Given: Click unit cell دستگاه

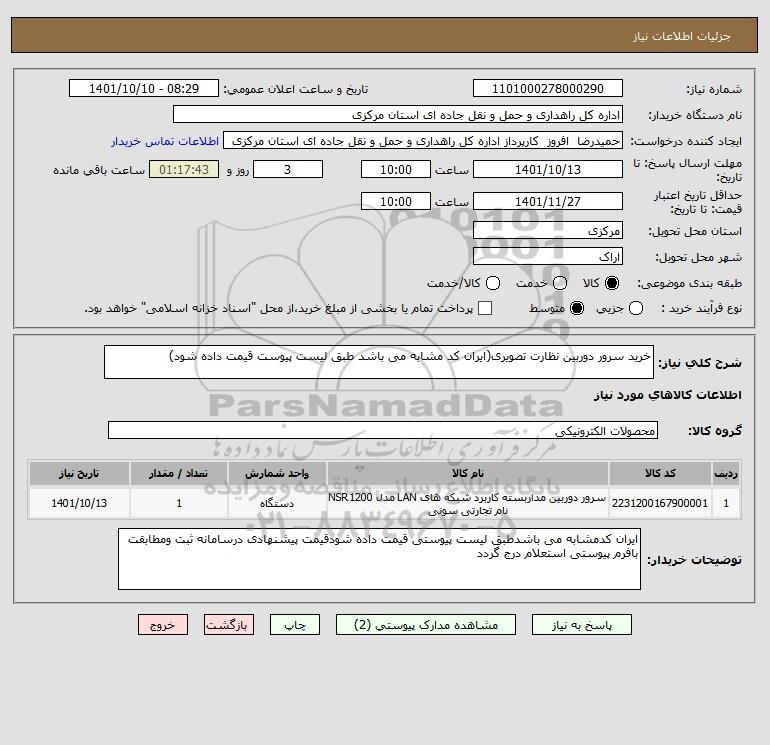Looking at the screenshot, I should [277, 503].
